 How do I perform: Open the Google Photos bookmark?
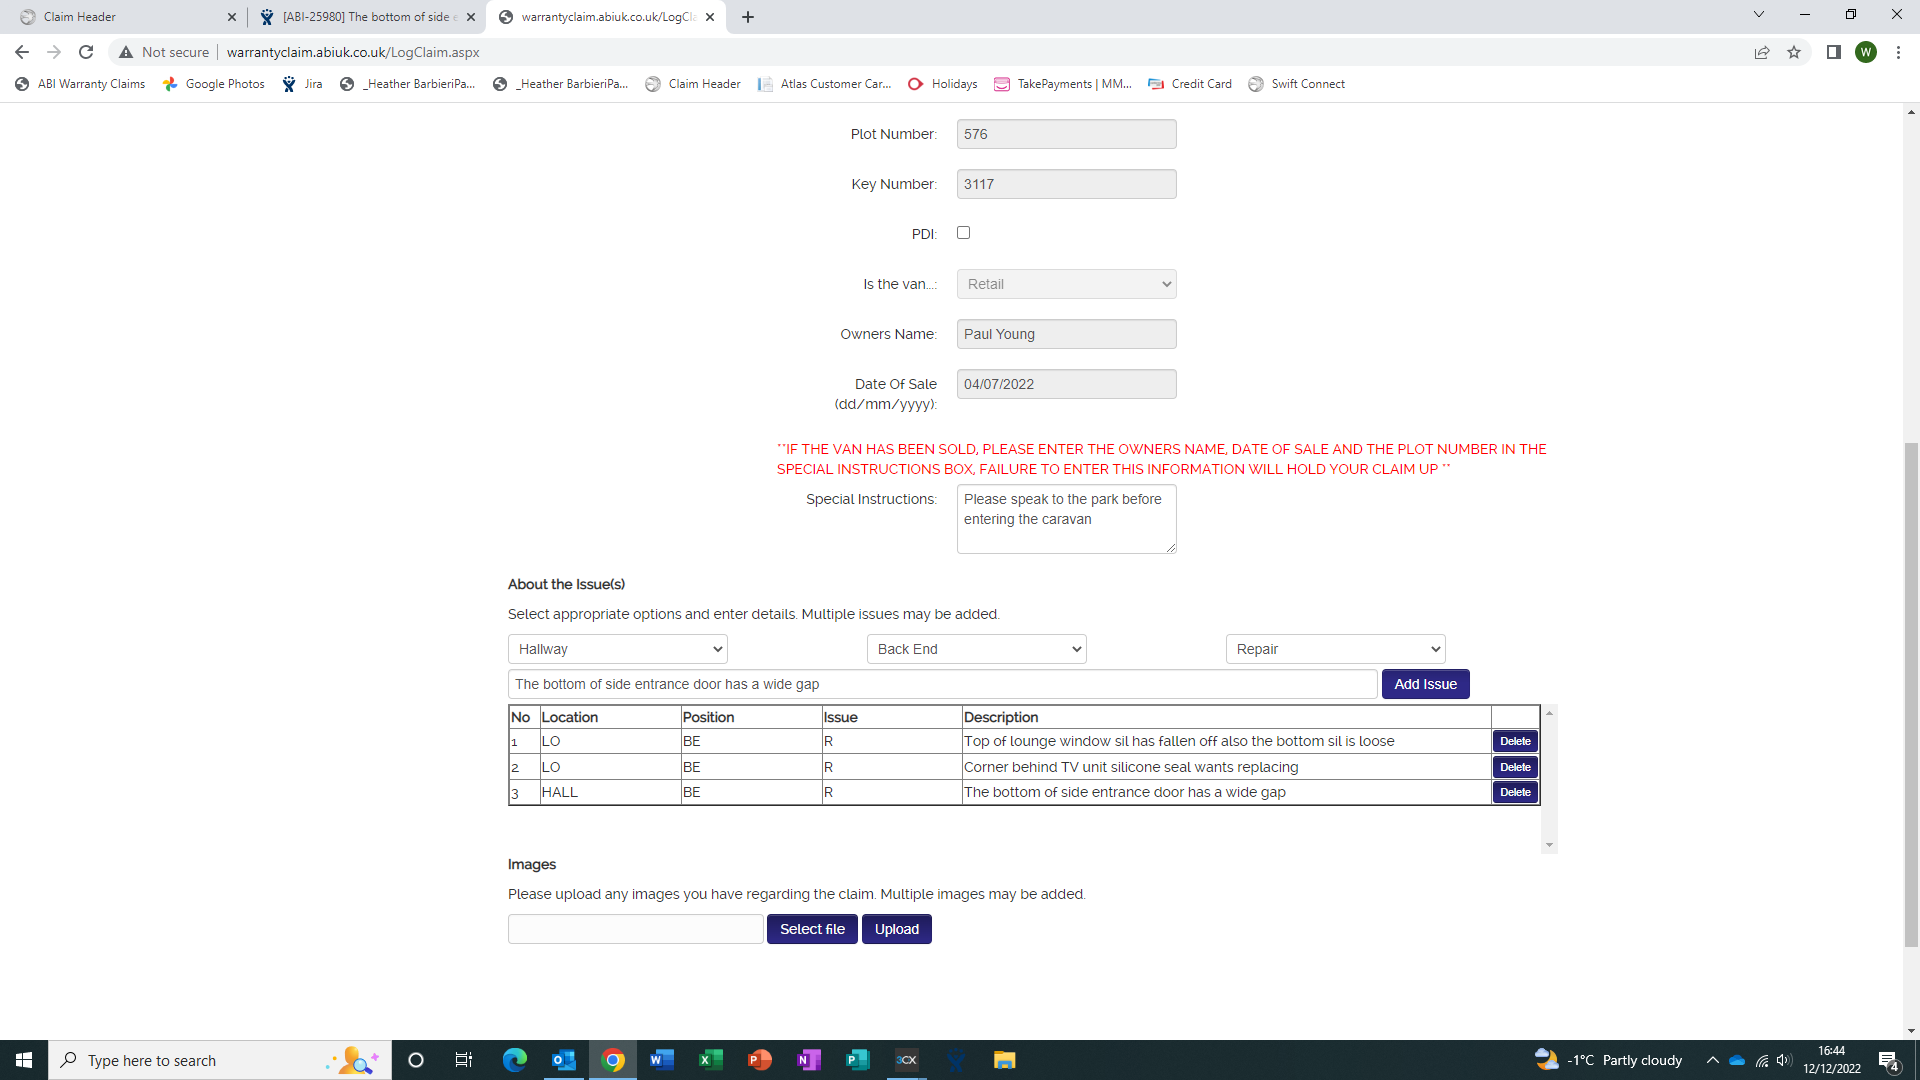[x=214, y=84]
